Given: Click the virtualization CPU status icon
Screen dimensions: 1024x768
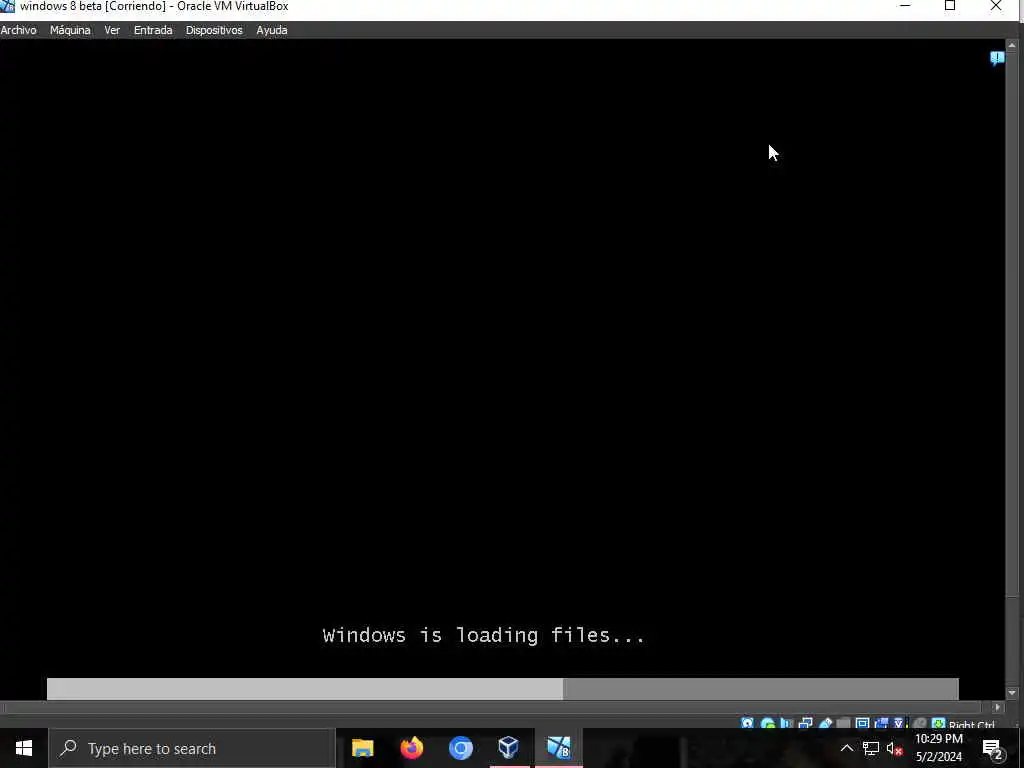Looking at the screenshot, I should coord(899,724).
